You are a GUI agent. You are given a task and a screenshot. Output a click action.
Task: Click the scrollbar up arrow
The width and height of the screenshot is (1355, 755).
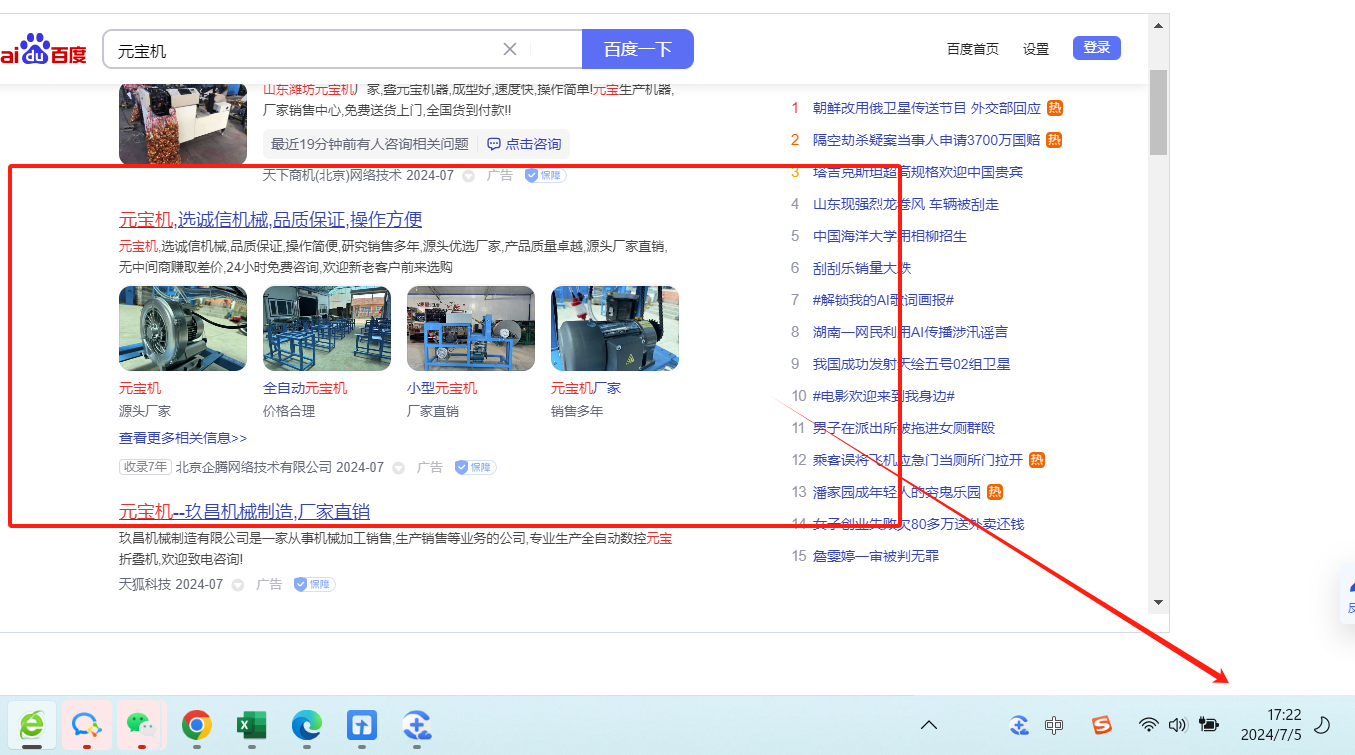point(1158,25)
